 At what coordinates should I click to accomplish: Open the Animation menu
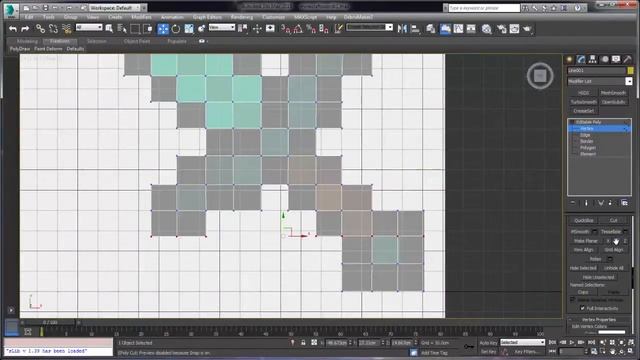pyautogui.click(x=172, y=17)
